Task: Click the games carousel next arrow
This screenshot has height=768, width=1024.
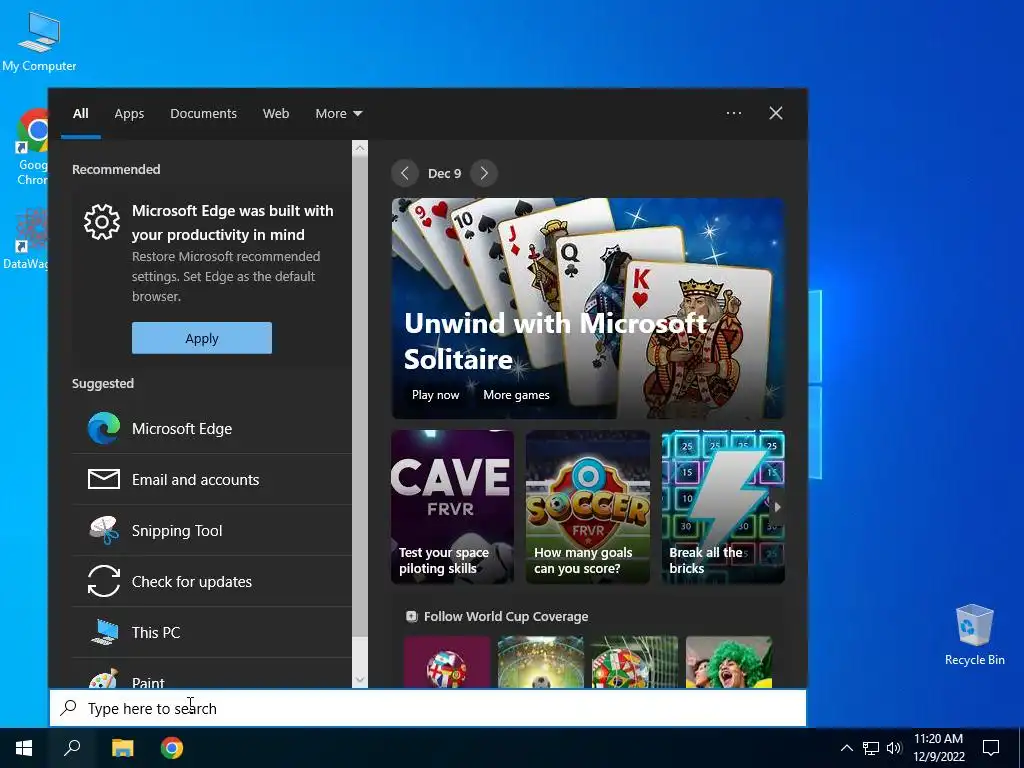Action: (x=777, y=507)
